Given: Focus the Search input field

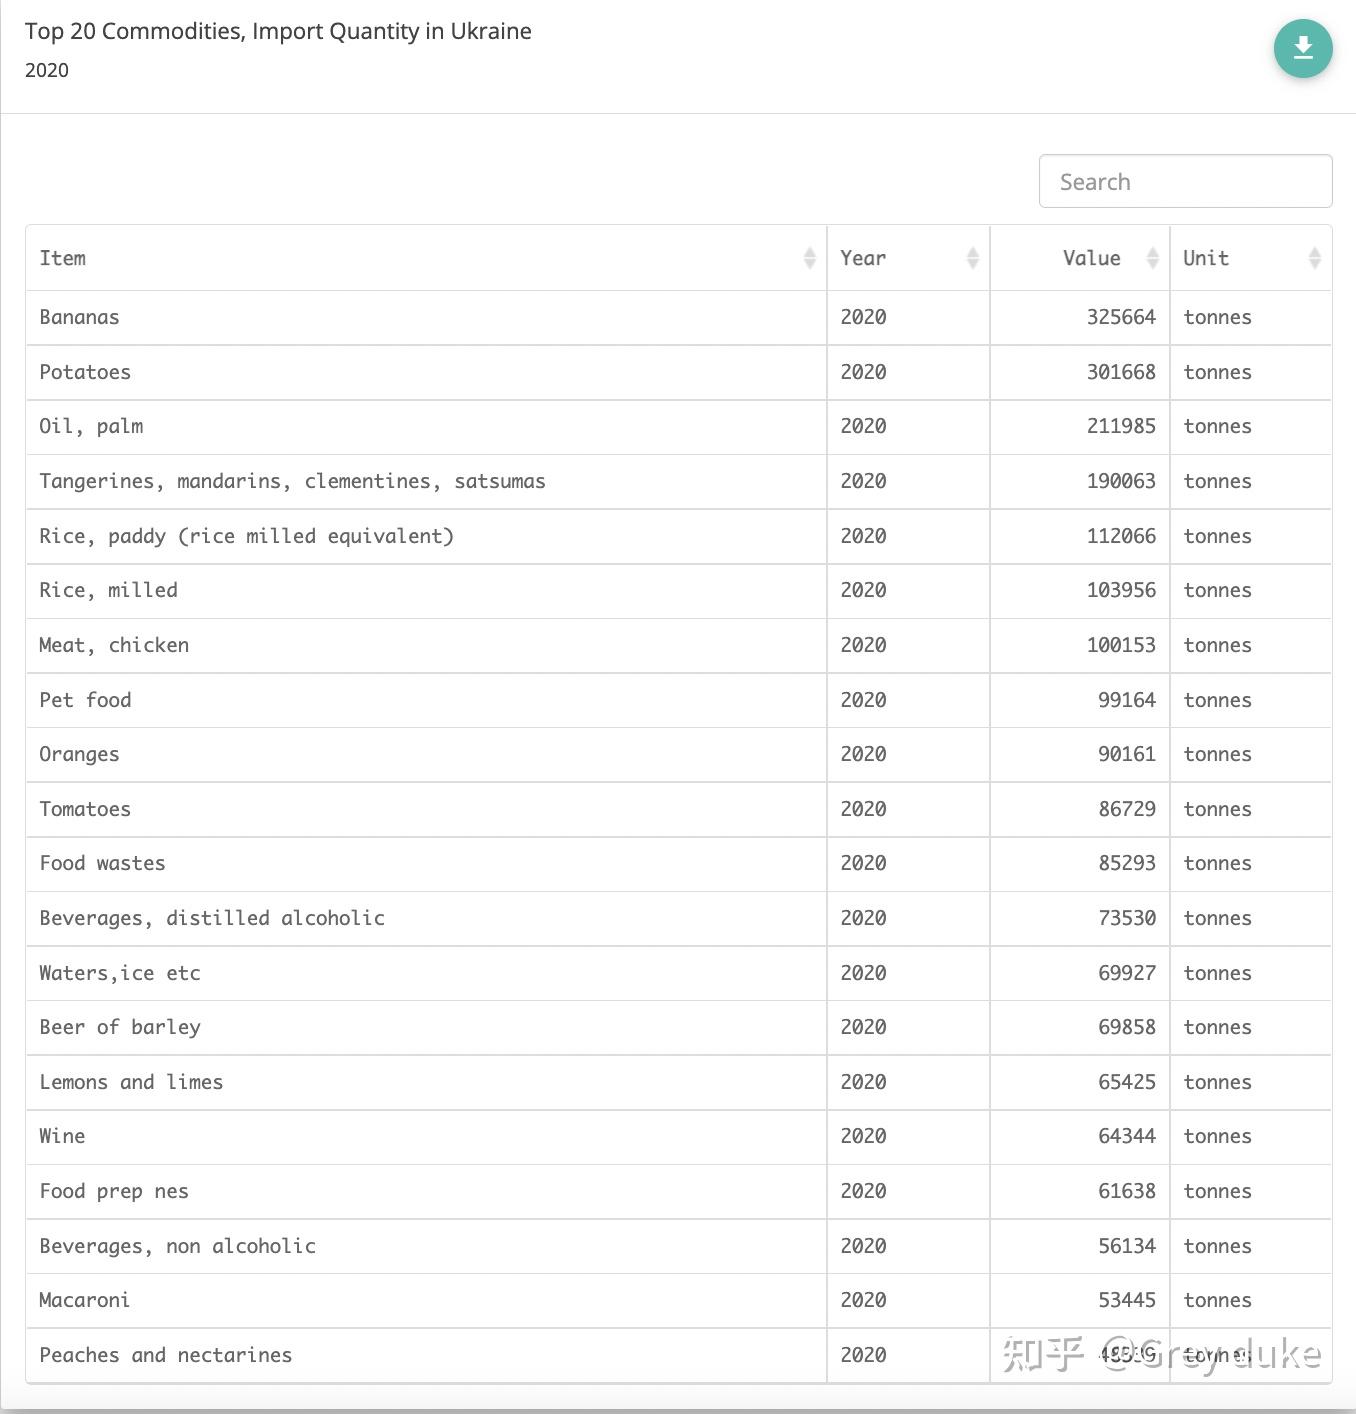Looking at the screenshot, I should coord(1185,181).
